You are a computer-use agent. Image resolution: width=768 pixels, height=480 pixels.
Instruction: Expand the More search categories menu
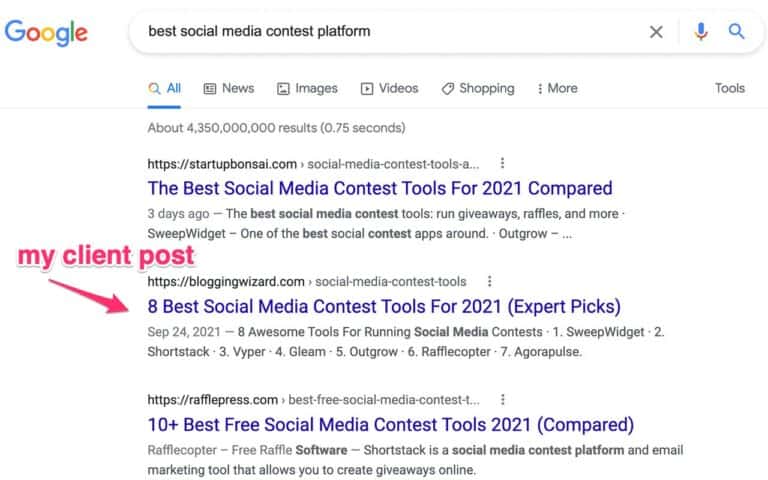(557, 89)
